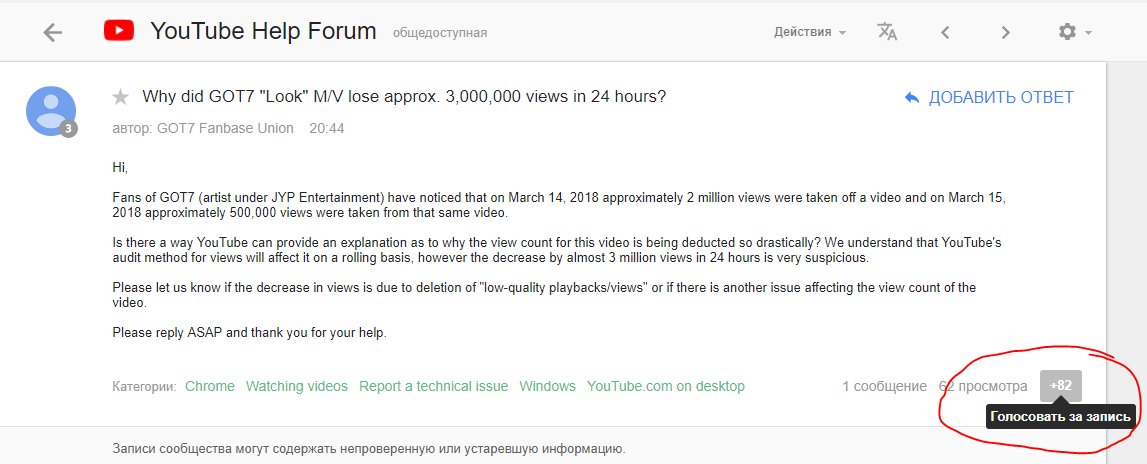Expand the Действия actions dropdown

click(x=810, y=32)
